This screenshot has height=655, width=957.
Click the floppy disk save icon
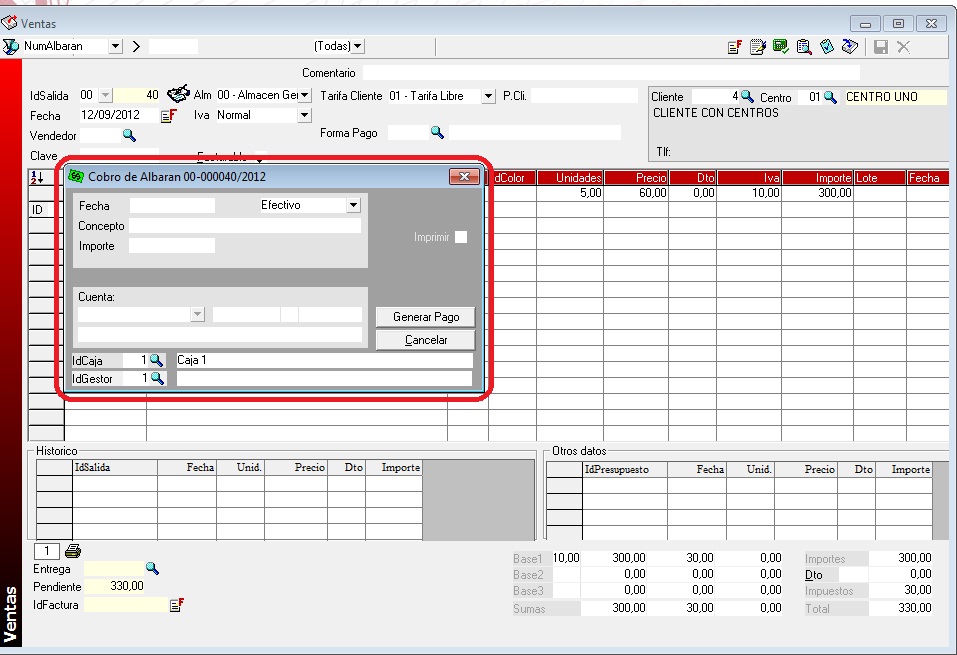pos(881,46)
